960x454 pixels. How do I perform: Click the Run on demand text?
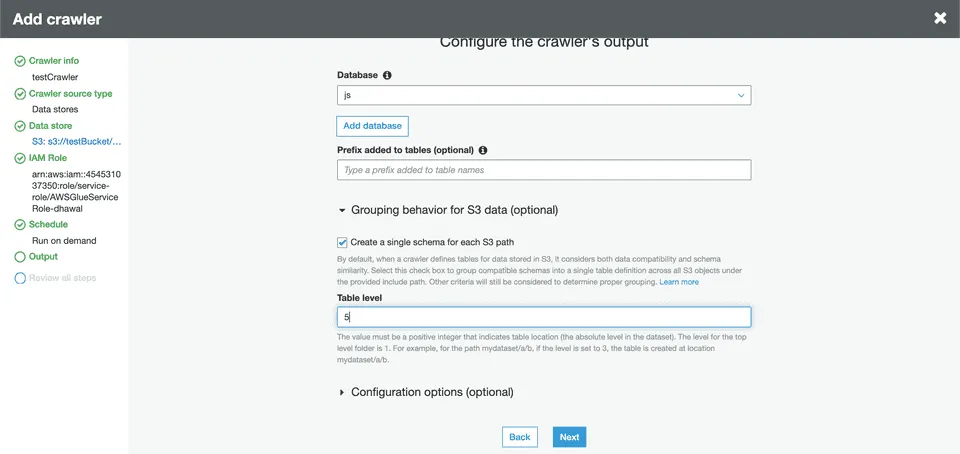(64, 240)
